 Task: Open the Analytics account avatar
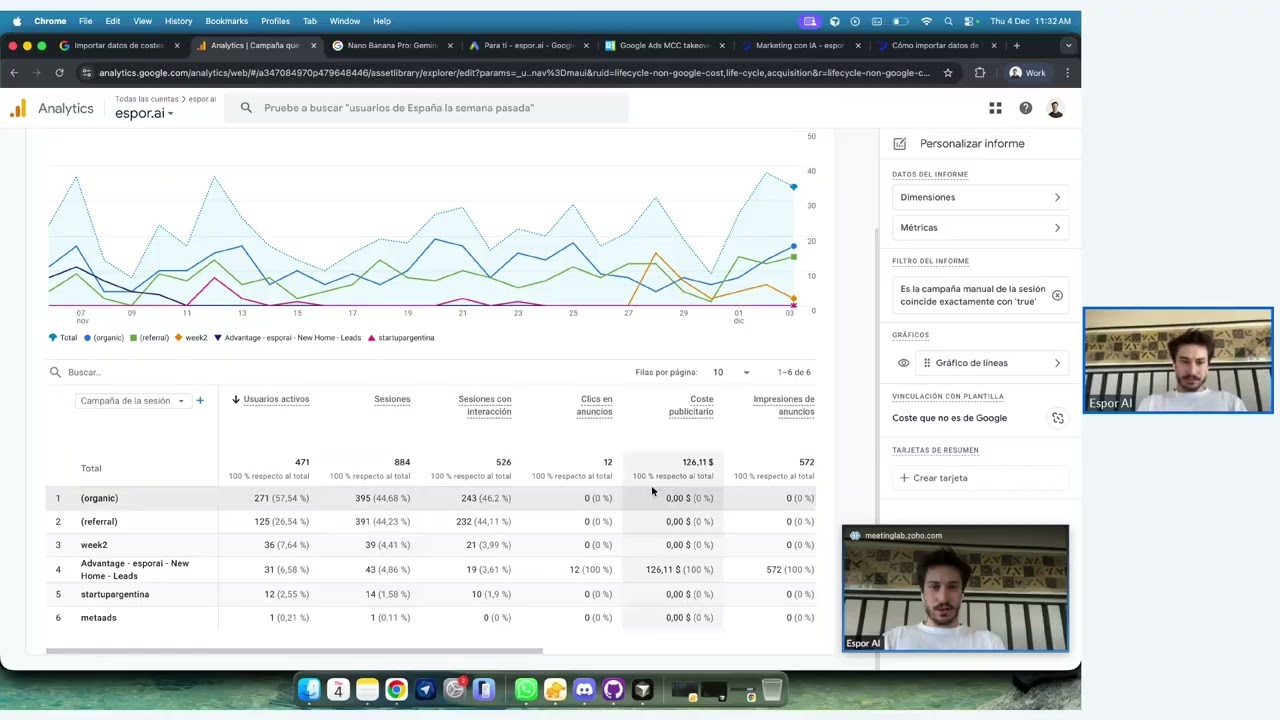(1055, 108)
